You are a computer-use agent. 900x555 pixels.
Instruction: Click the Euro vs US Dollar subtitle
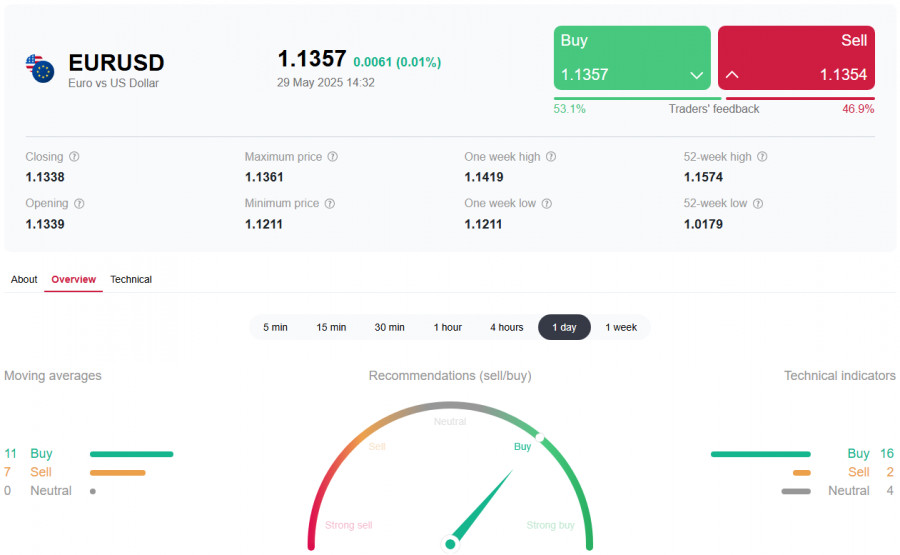point(113,83)
